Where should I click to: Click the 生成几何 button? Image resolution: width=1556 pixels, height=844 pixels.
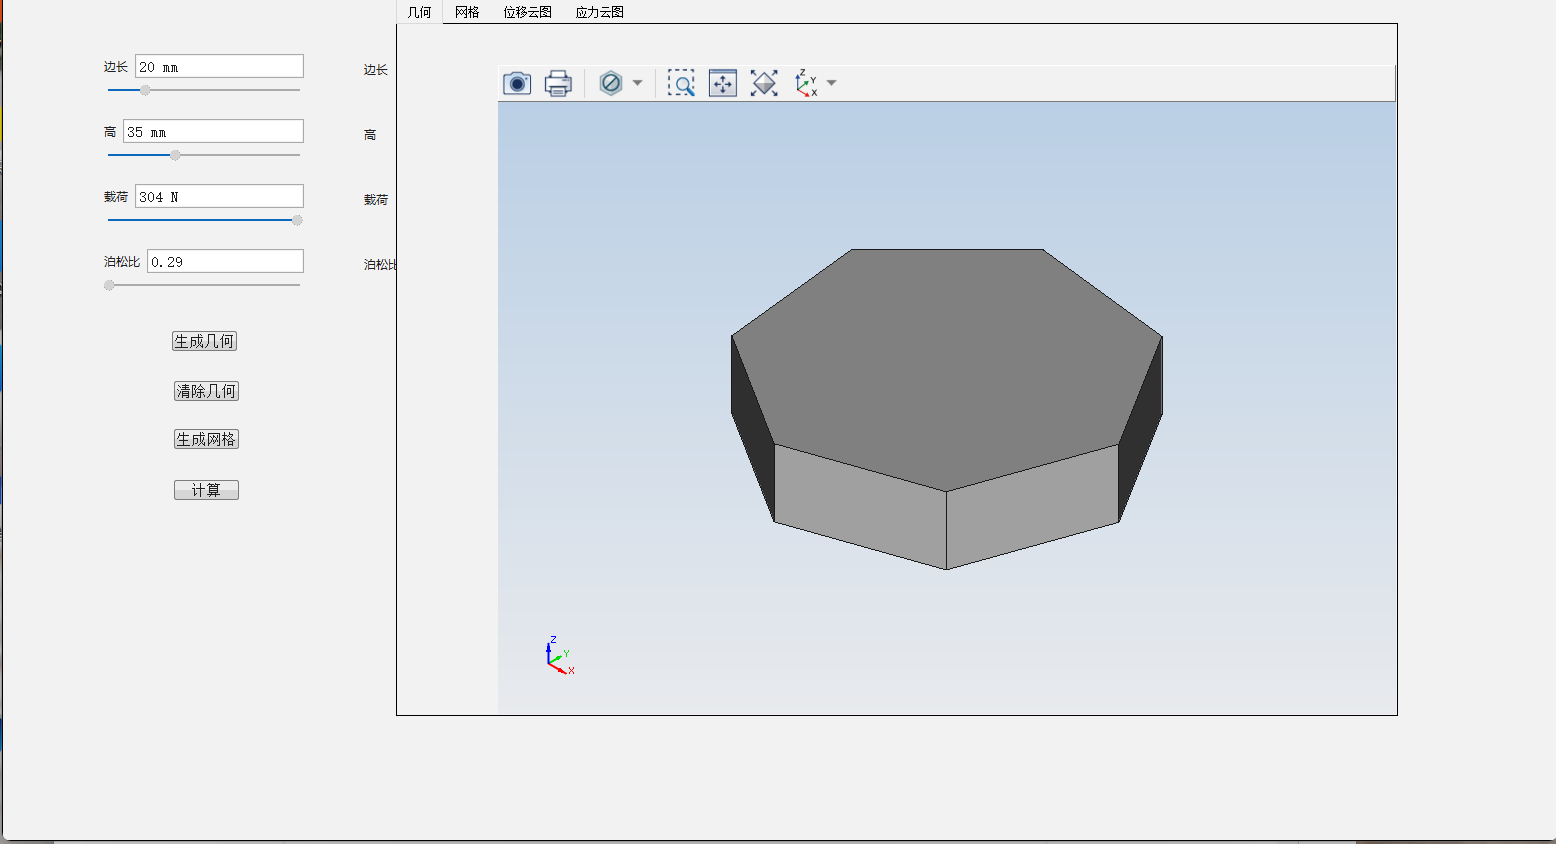click(205, 341)
